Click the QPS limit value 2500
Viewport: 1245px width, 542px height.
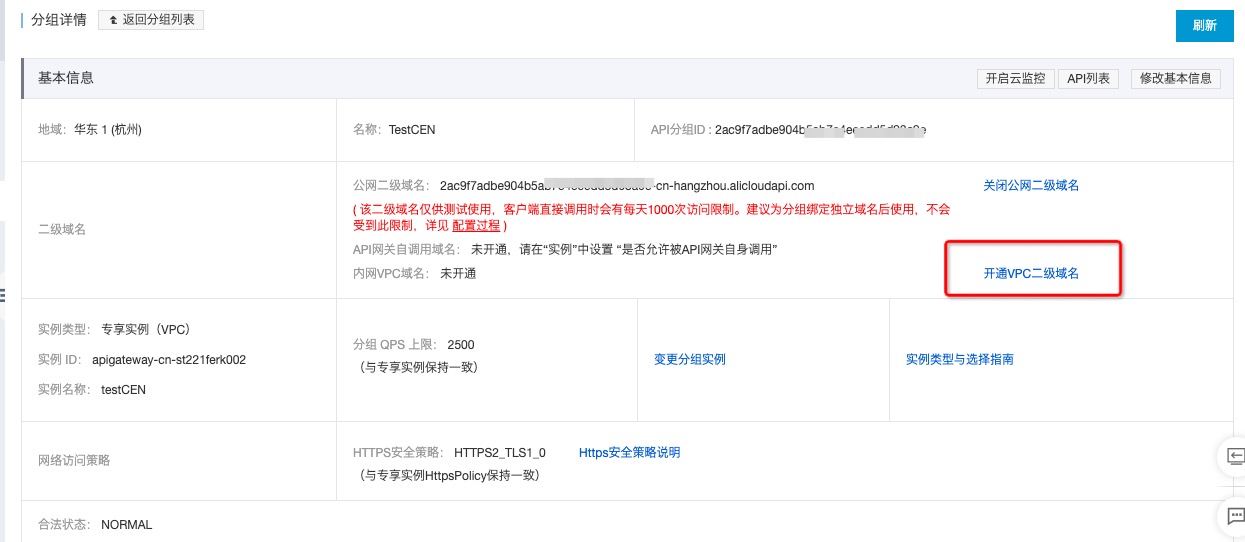point(461,345)
